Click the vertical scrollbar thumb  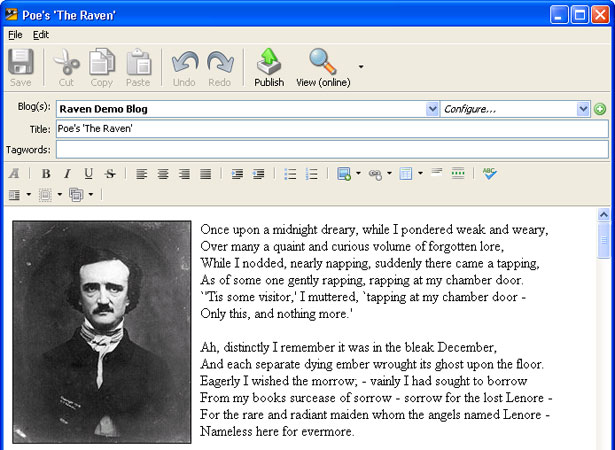coord(603,240)
